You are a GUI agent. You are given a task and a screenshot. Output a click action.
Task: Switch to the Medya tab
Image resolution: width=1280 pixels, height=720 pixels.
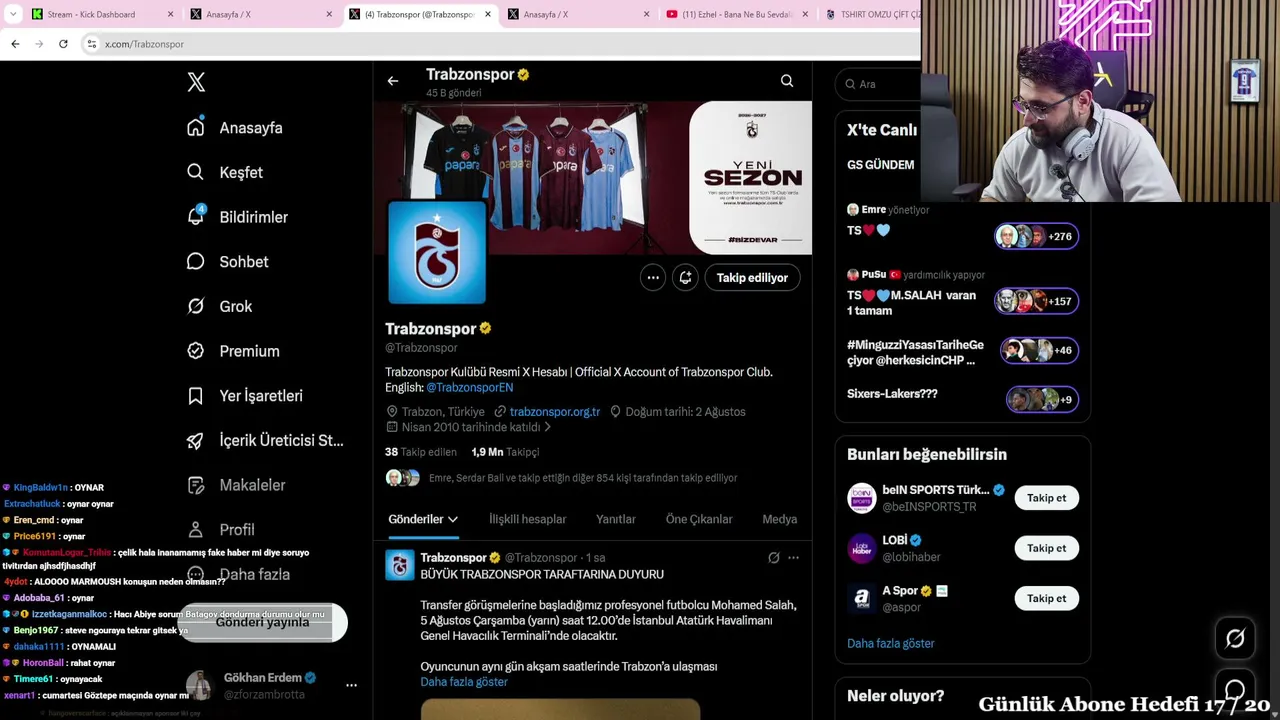point(780,520)
